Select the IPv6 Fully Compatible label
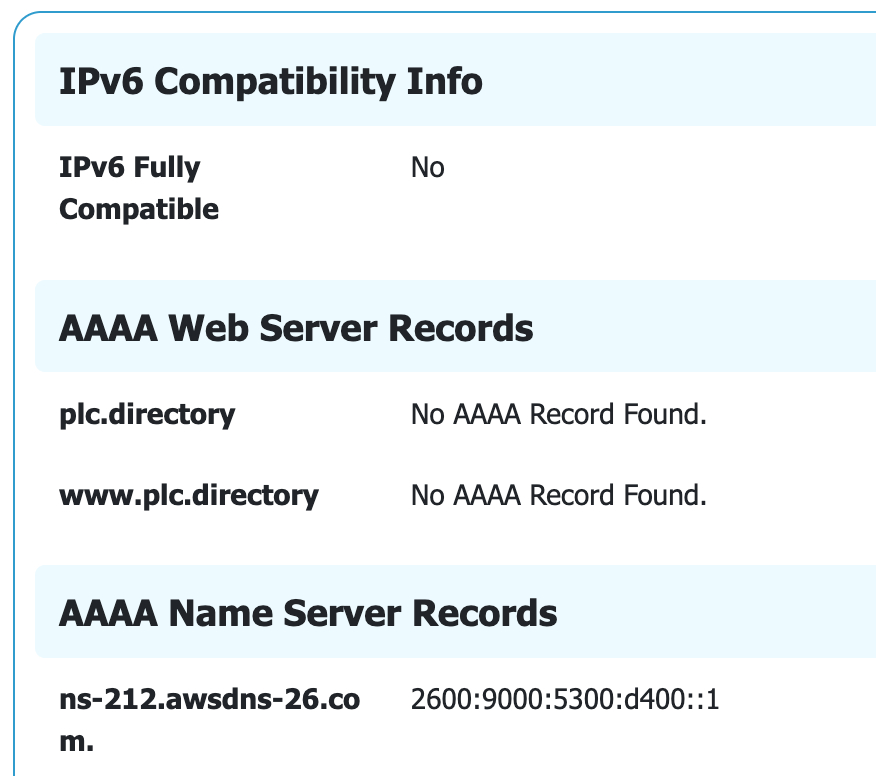The image size is (876, 776). [x=130, y=188]
